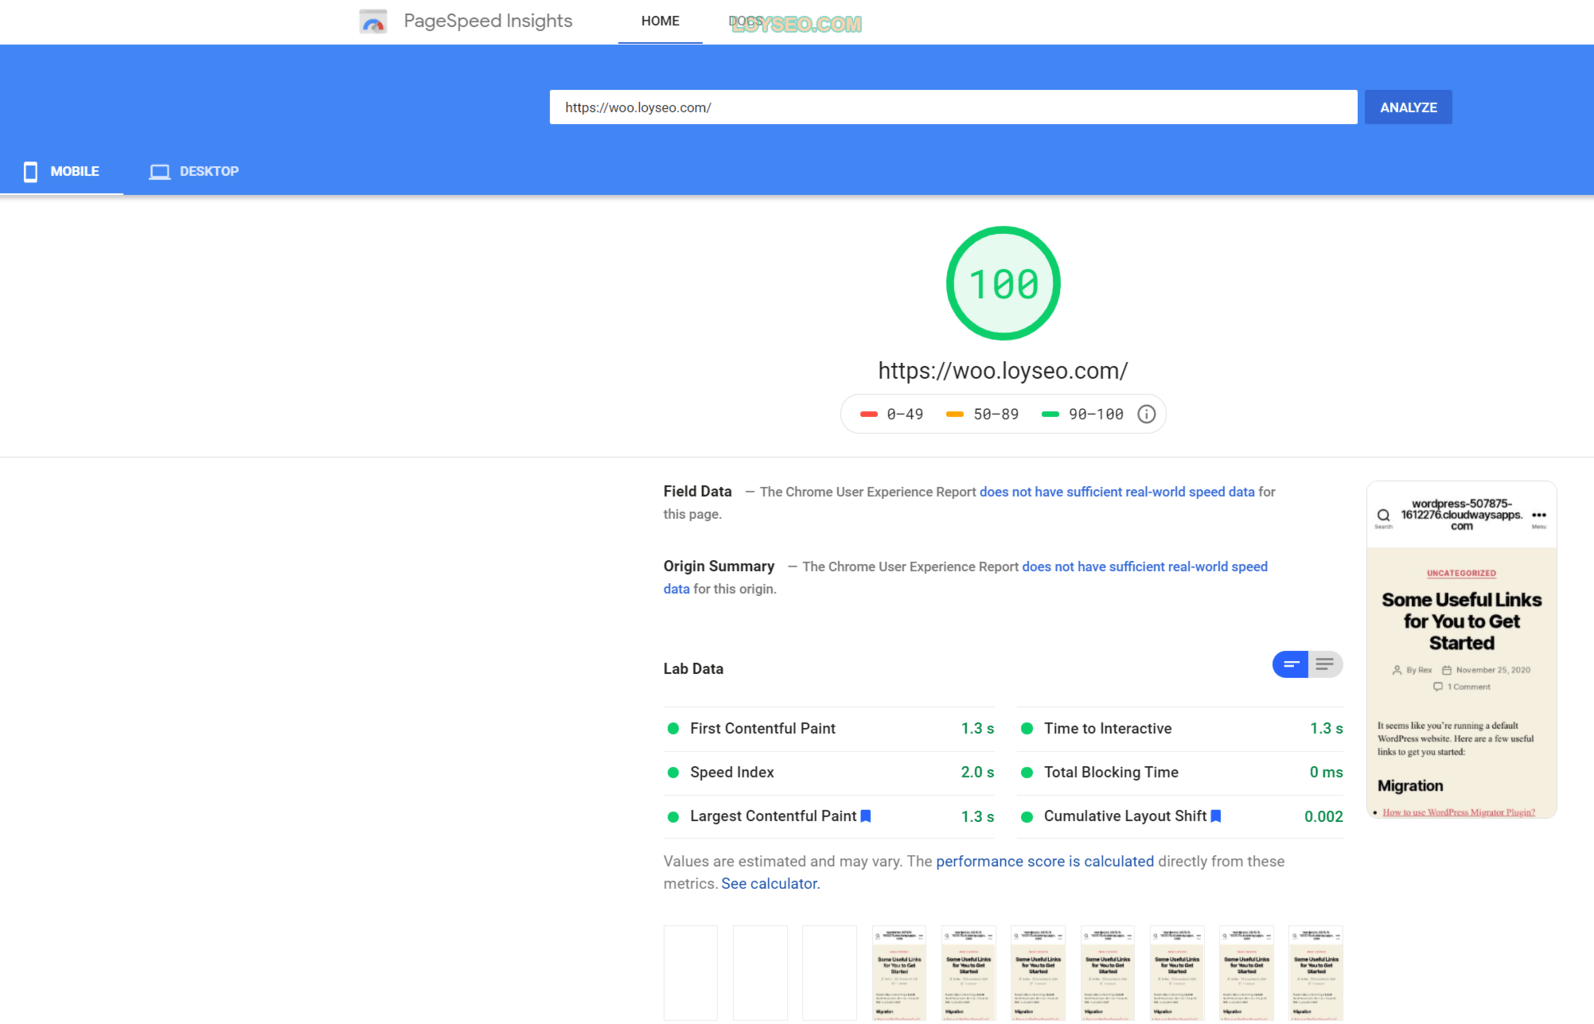This screenshot has width=1594, height=1024.
Task: Click the green 90–100 legend marker
Action: [1050, 414]
